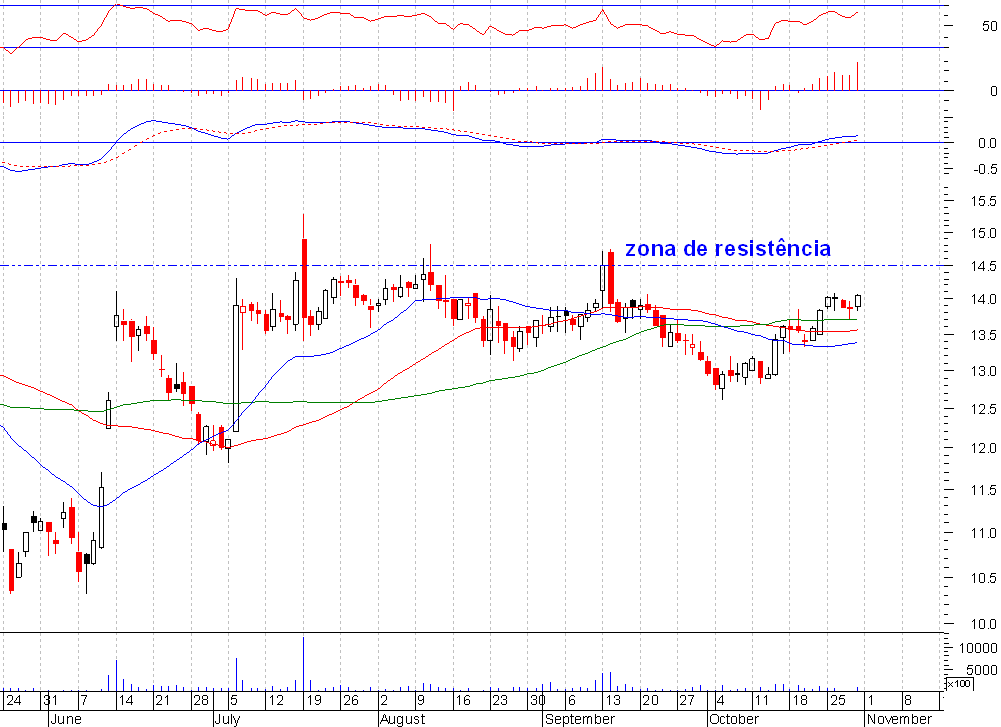Viewport: 1001px width, 727px height.
Task: Select the August month label
Action: (x=402, y=719)
